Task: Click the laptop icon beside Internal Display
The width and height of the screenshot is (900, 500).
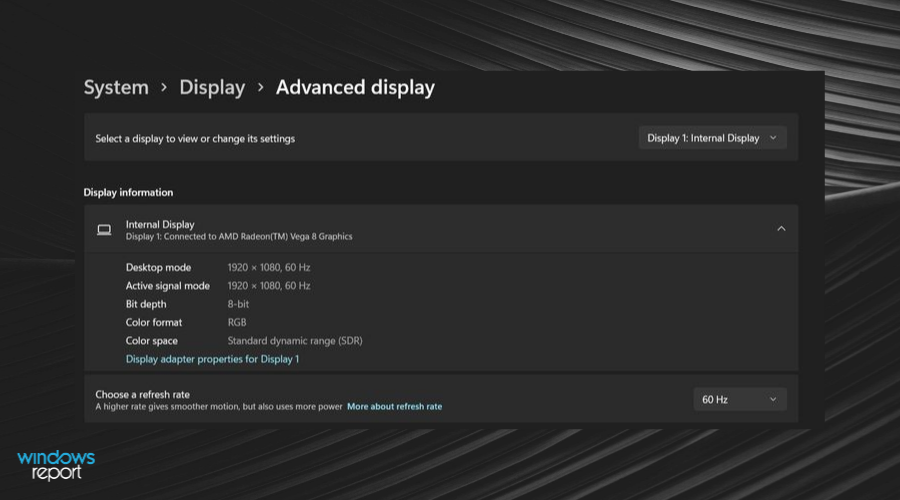Action: point(104,230)
